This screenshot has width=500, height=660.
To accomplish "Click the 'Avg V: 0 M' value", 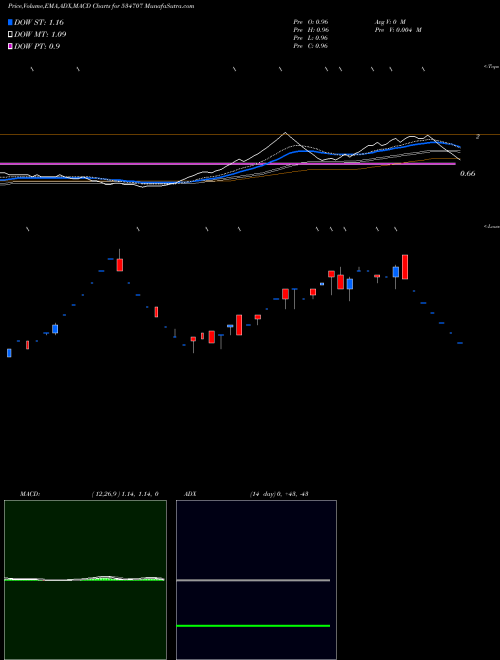I will click(x=389, y=22).
